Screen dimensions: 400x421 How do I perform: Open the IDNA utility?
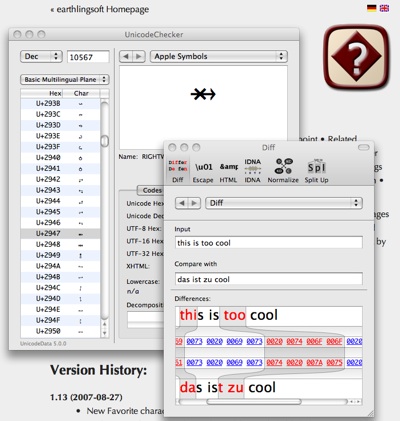pyautogui.click(x=252, y=170)
